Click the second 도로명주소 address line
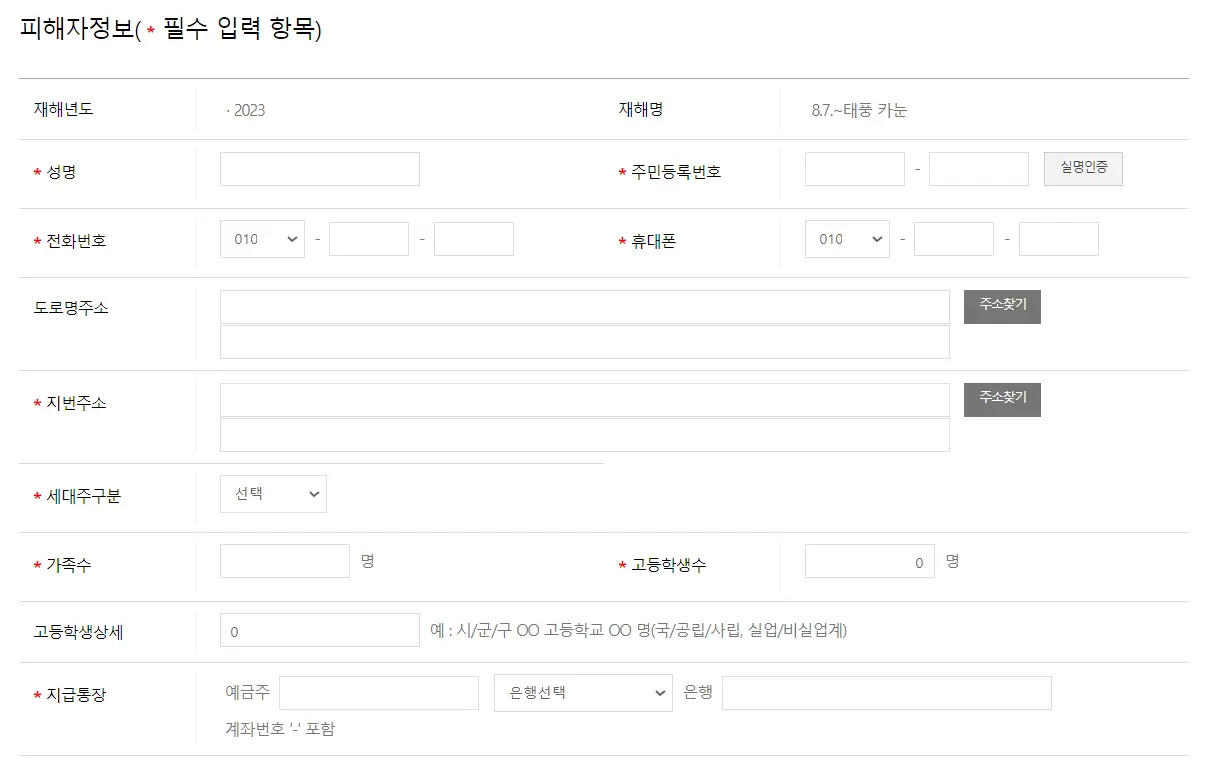This screenshot has width=1223, height=769. [584, 341]
